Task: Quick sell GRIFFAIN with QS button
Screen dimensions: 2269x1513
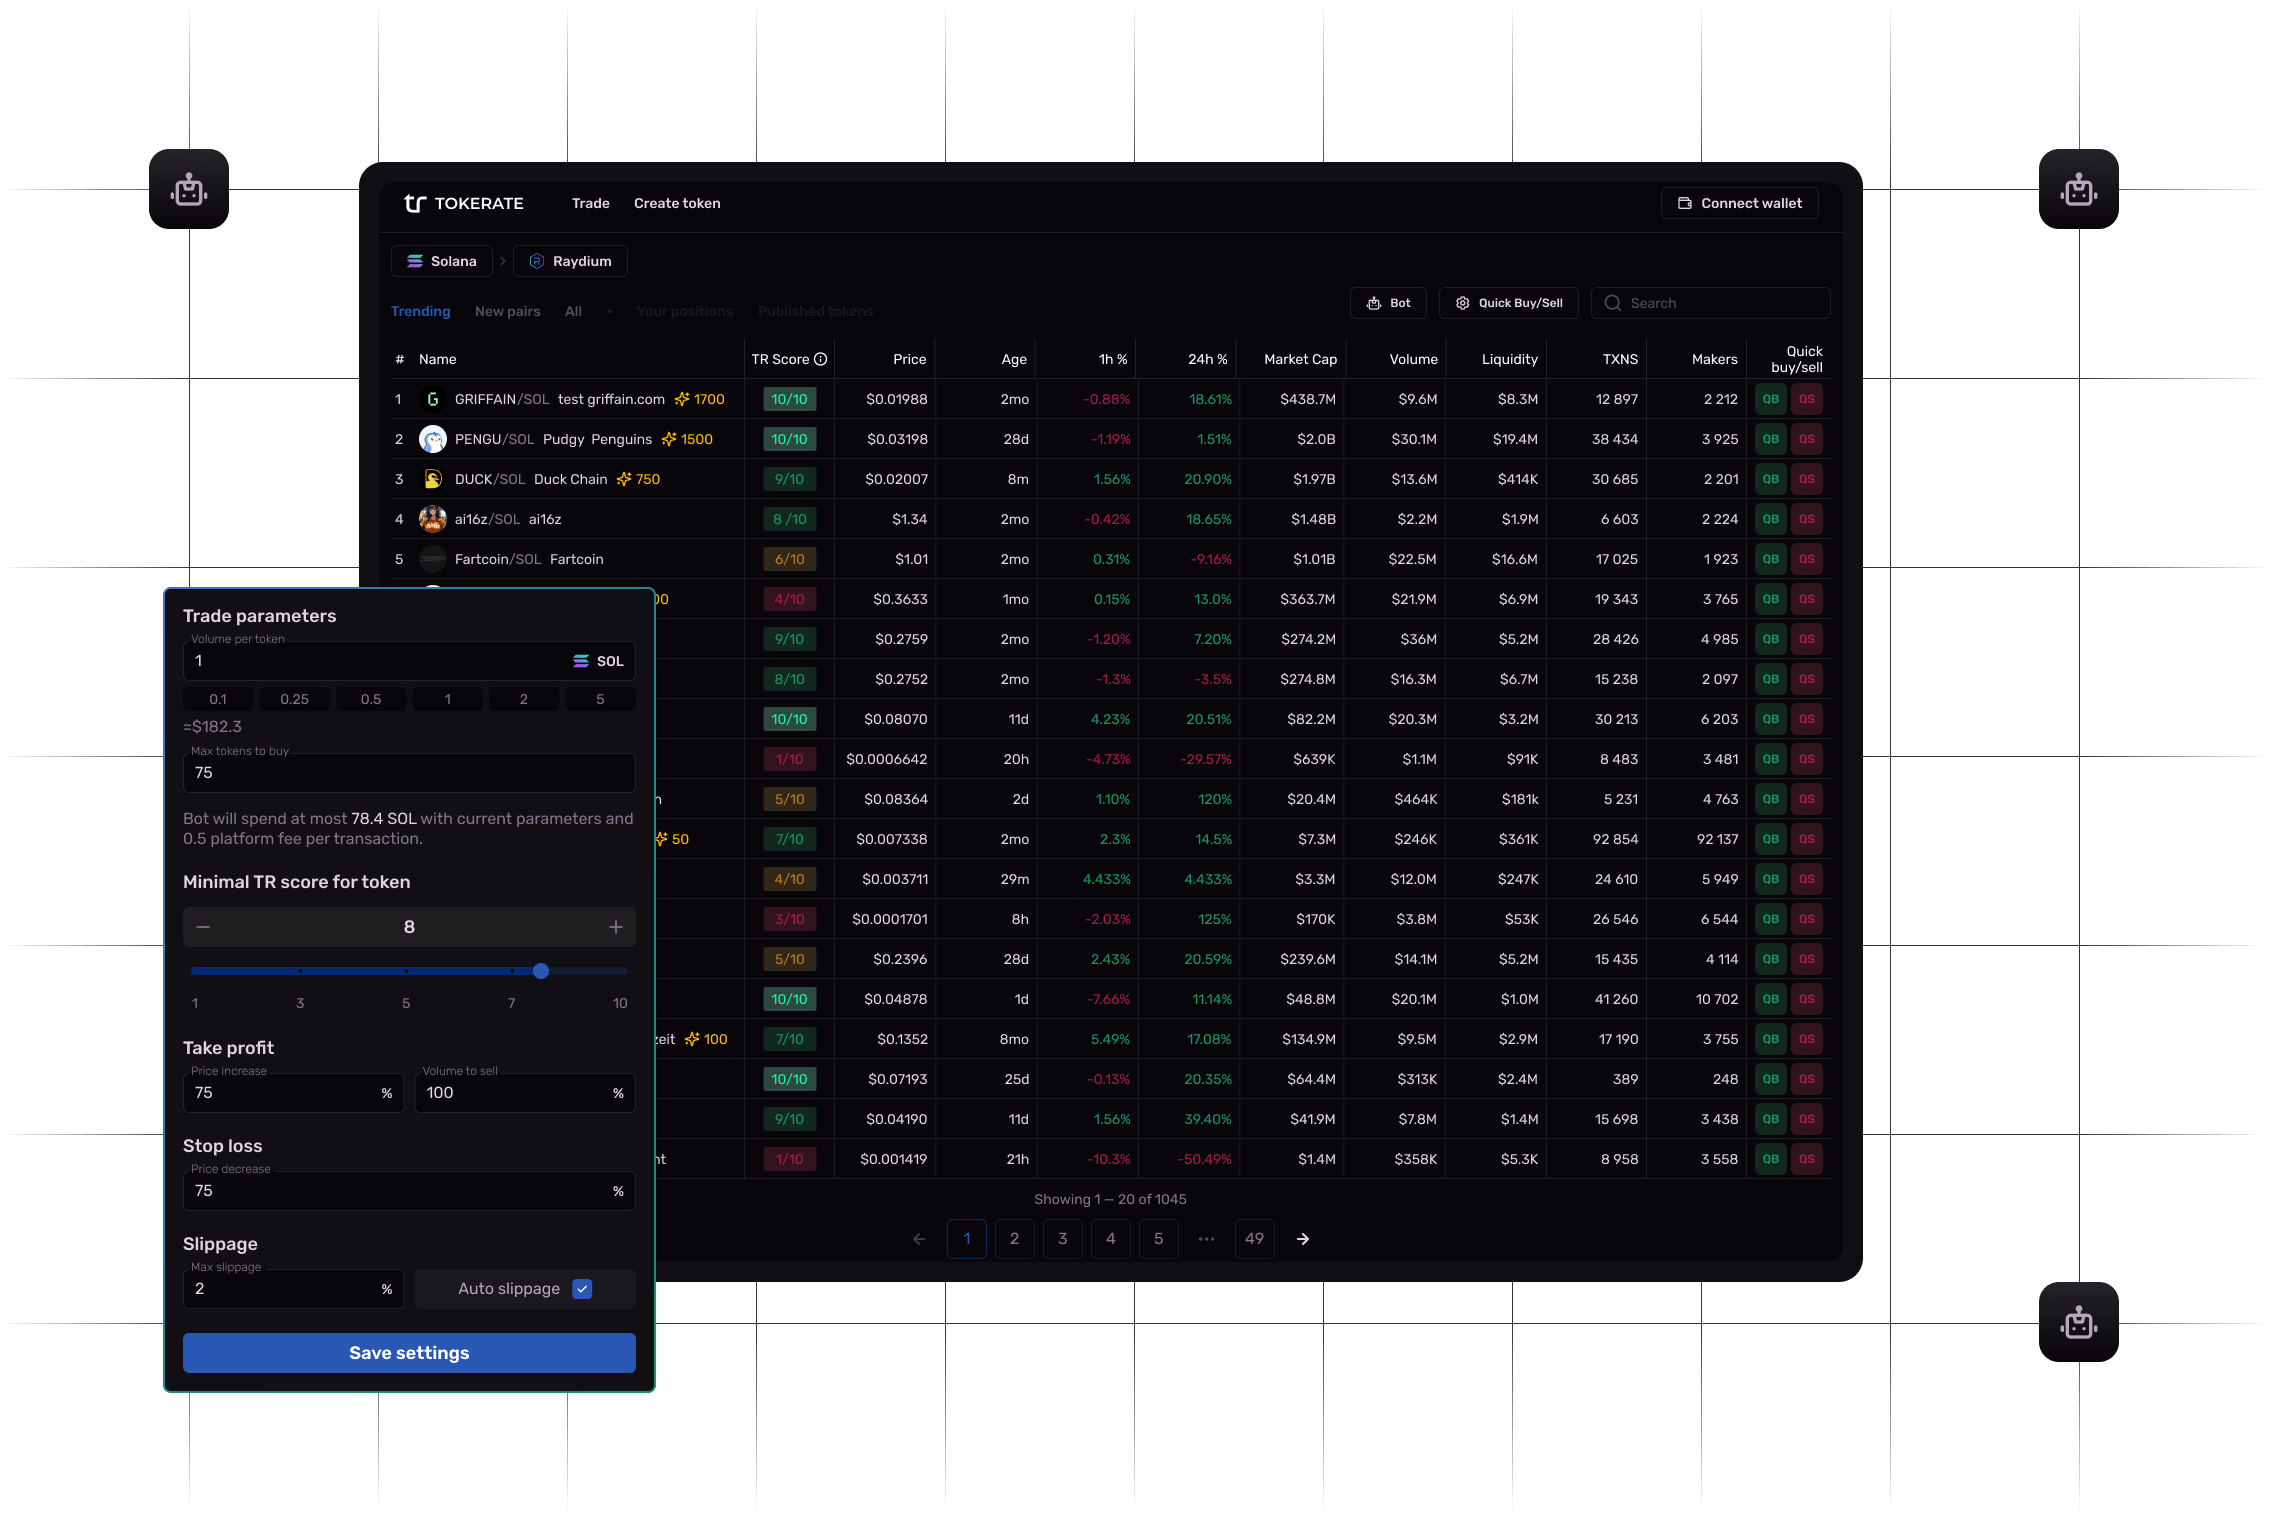Action: pyautogui.click(x=1807, y=399)
